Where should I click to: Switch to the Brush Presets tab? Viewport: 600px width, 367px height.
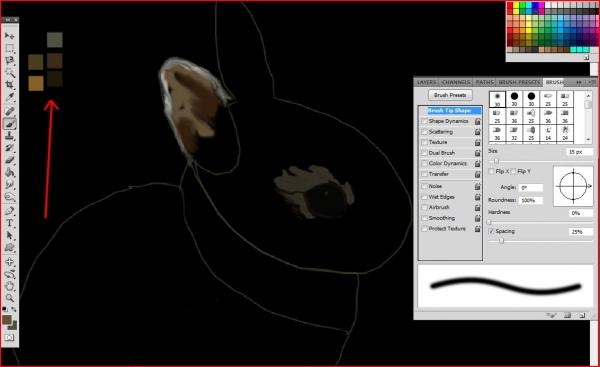click(519, 82)
